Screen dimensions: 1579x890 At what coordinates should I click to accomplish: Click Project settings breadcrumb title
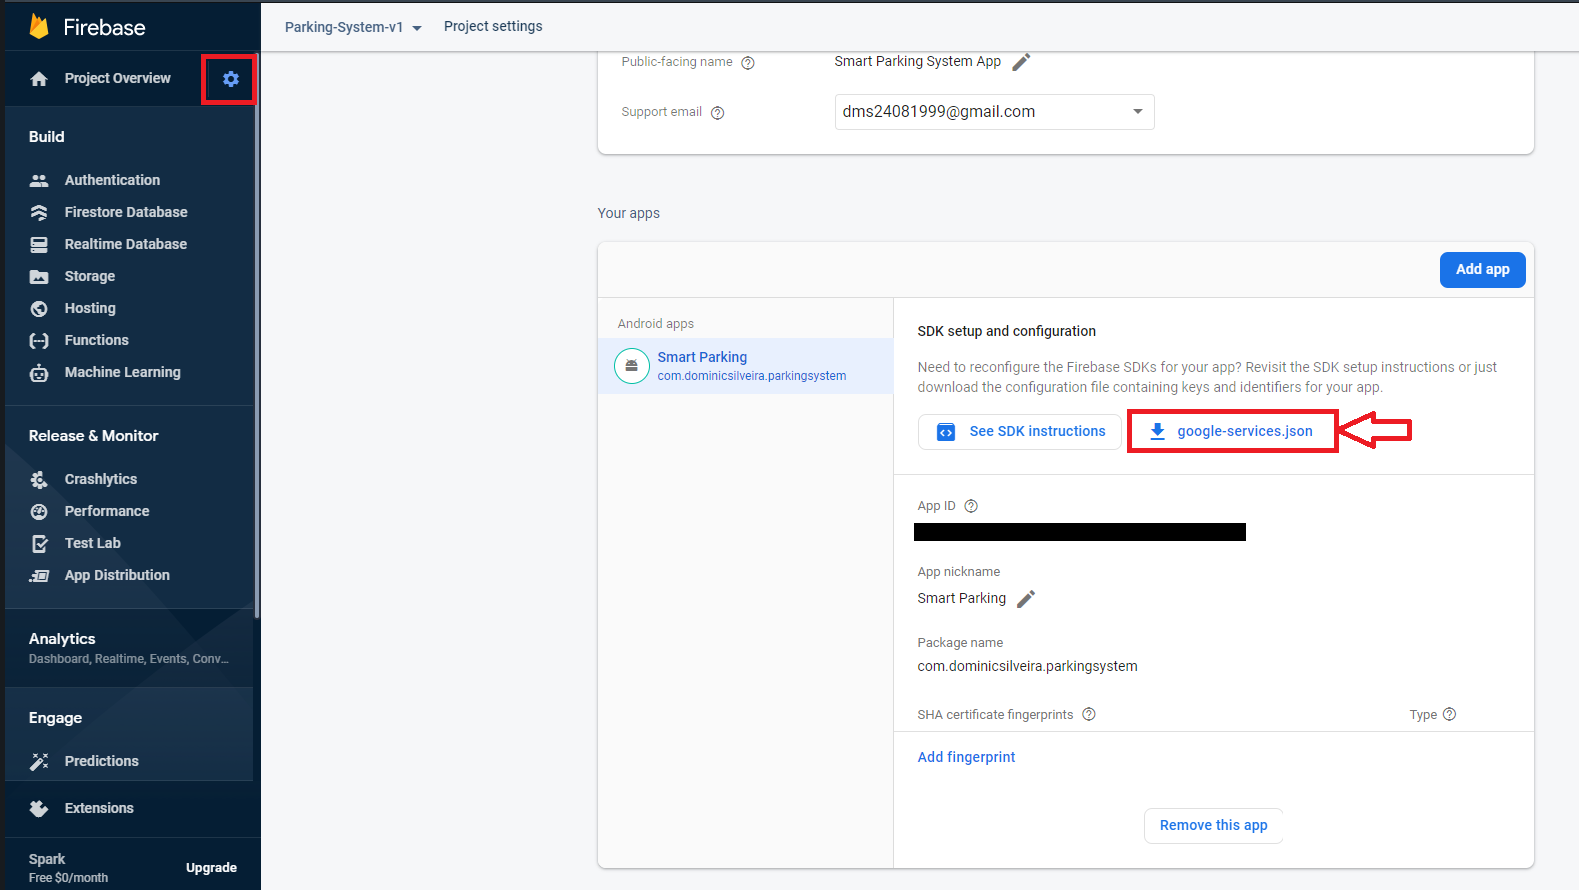tap(493, 27)
